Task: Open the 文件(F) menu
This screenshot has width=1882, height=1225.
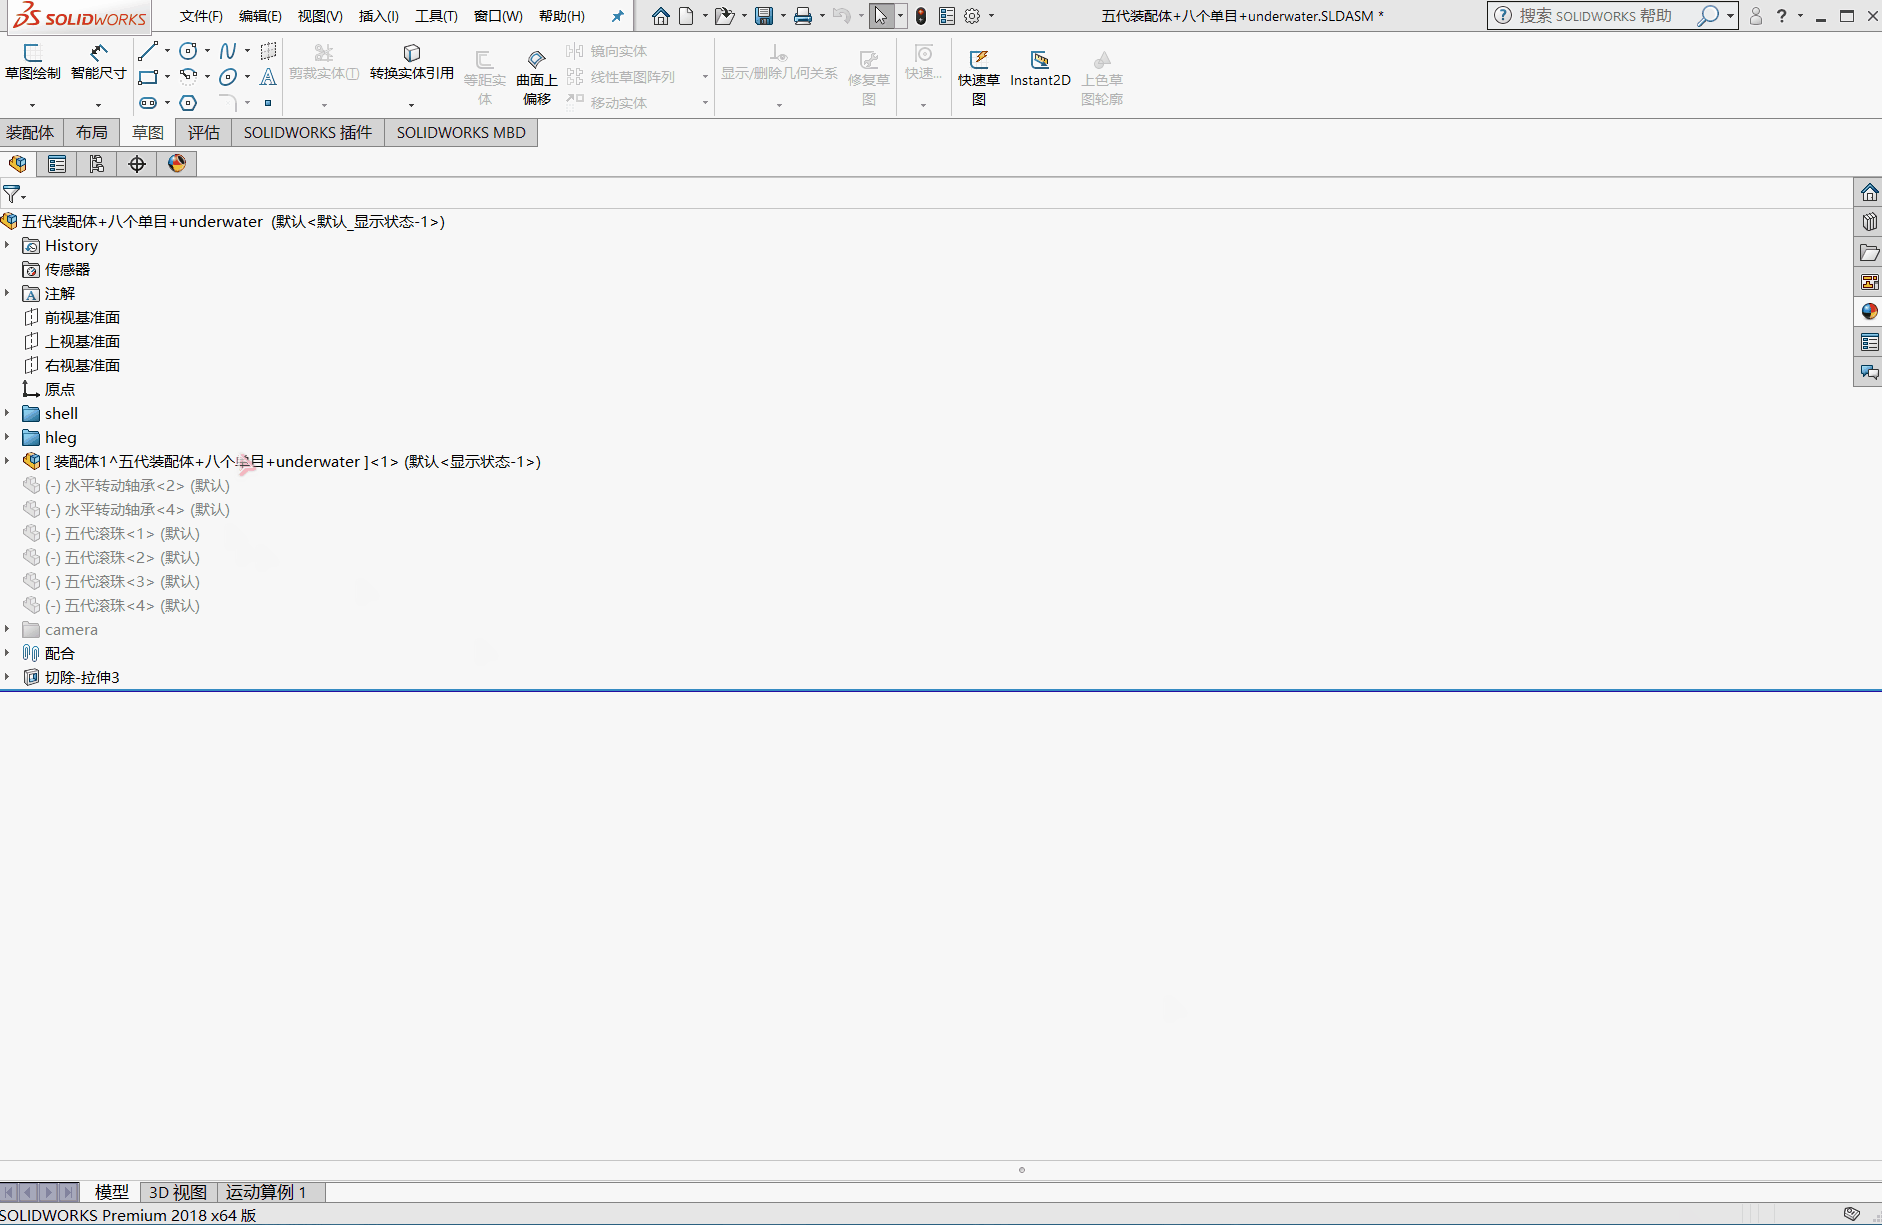Action: 201,16
